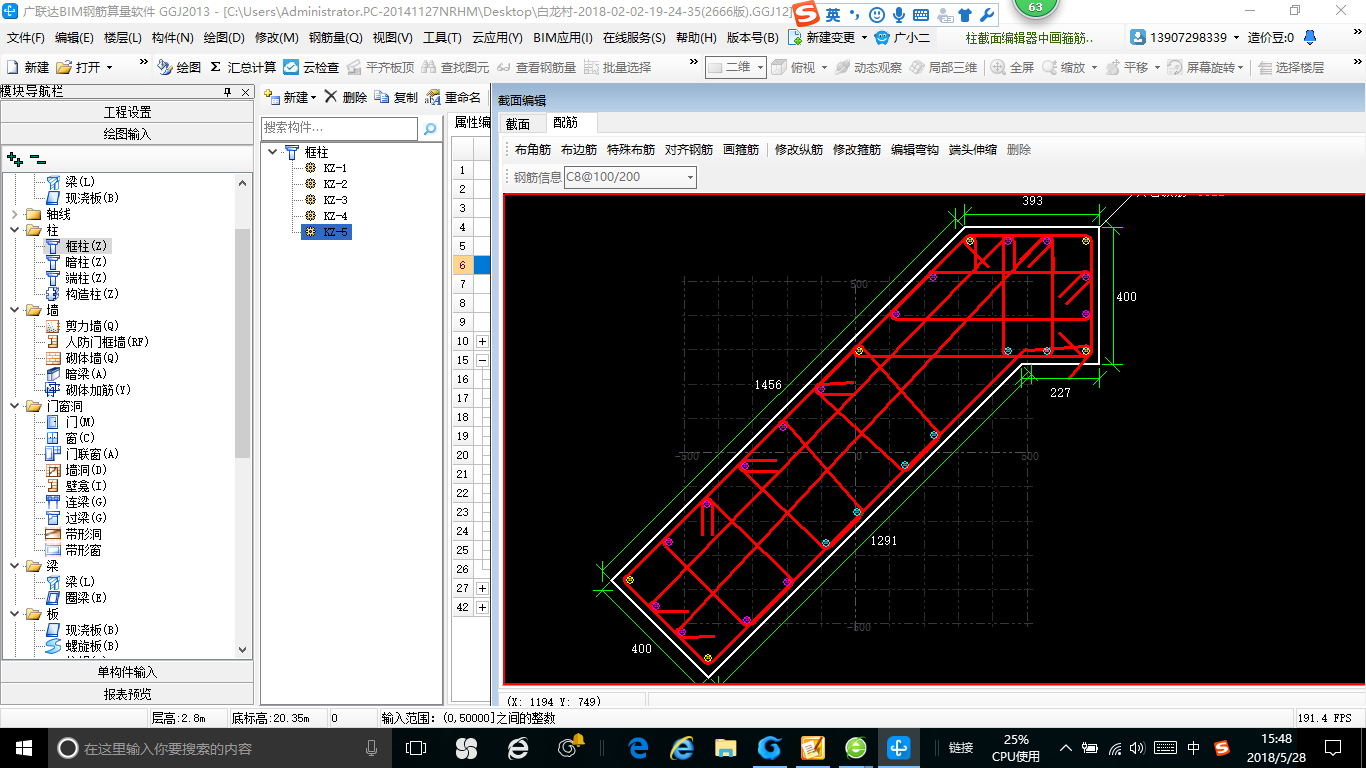Image resolution: width=1366 pixels, height=768 pixels.
Task: Collapse all nodes with the minus icon
Action: coord(37,159)
